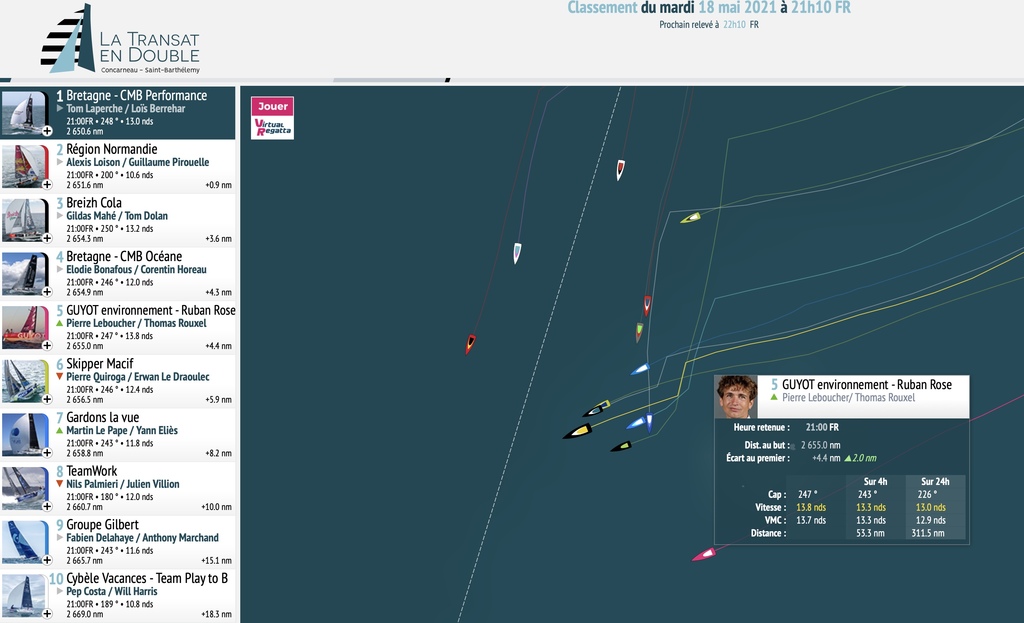
Task: Click the Sur 4h column header
Action: pyautogui.click(x=875, y=481)
